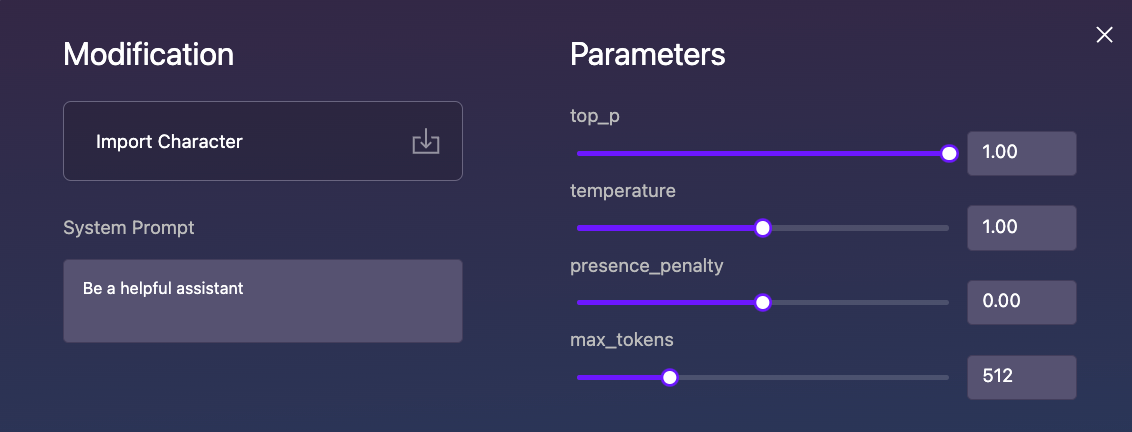Click the System Prompt label
This screenshot has height=432, width=1132.
pos(129,228)
